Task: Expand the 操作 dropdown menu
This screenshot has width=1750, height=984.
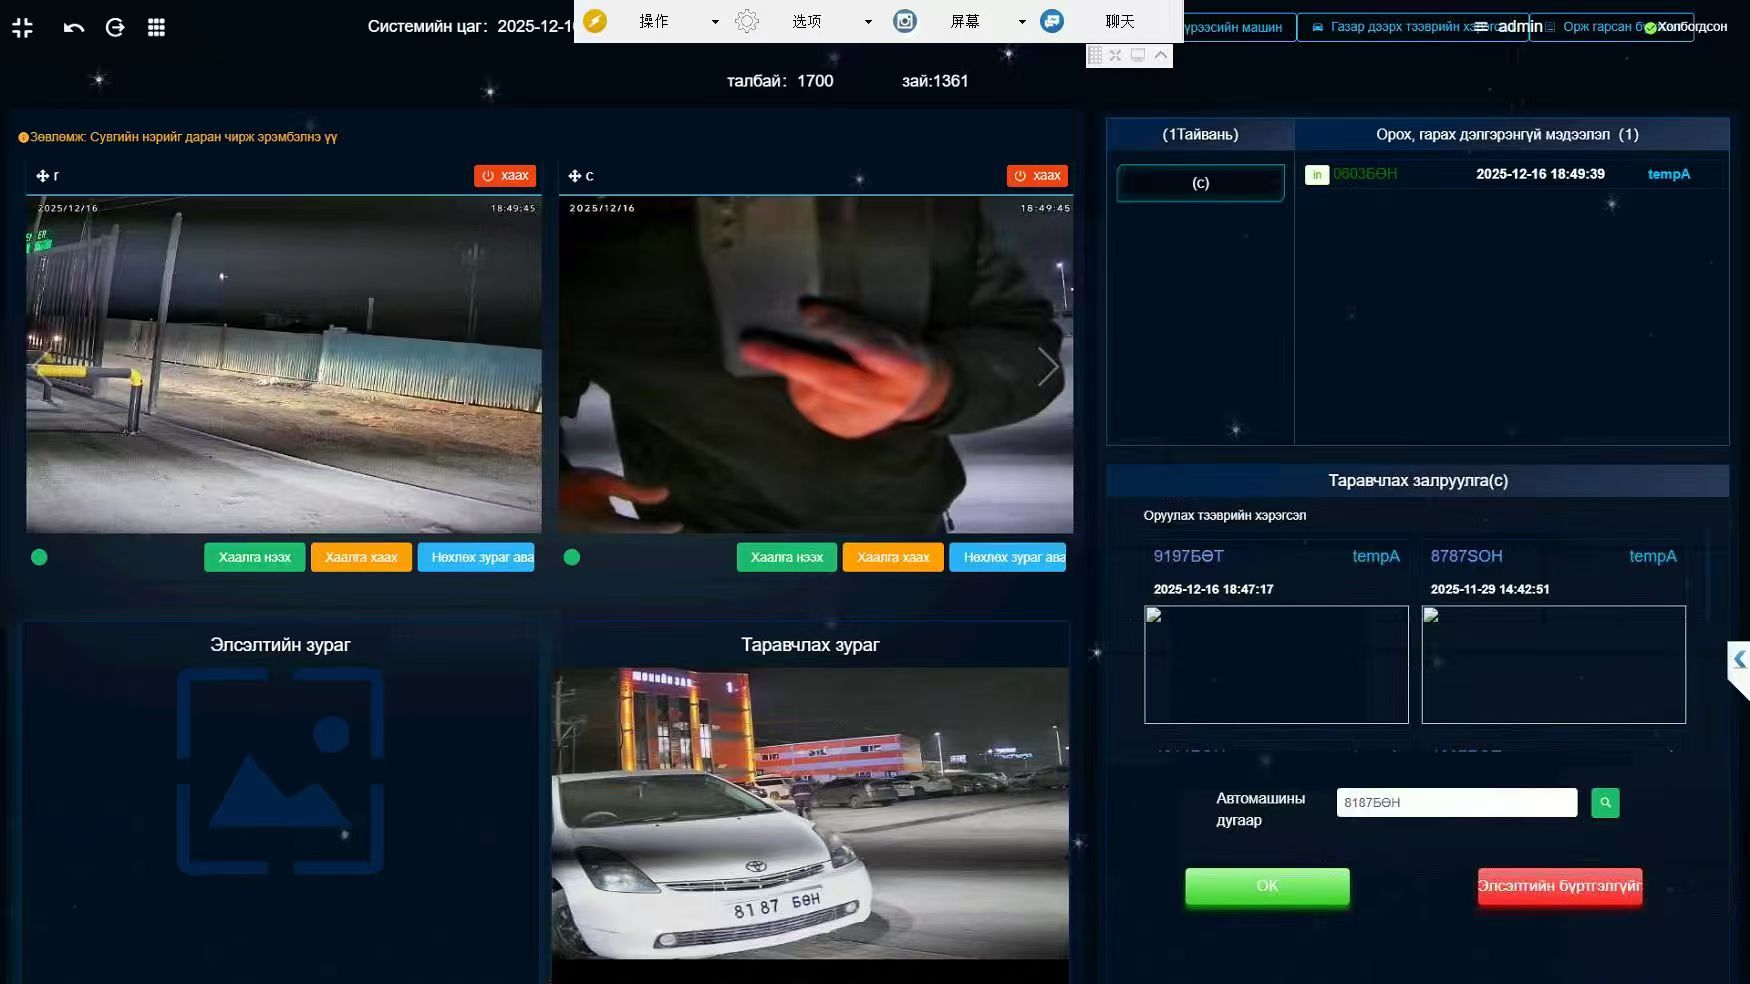Action: 715,22
